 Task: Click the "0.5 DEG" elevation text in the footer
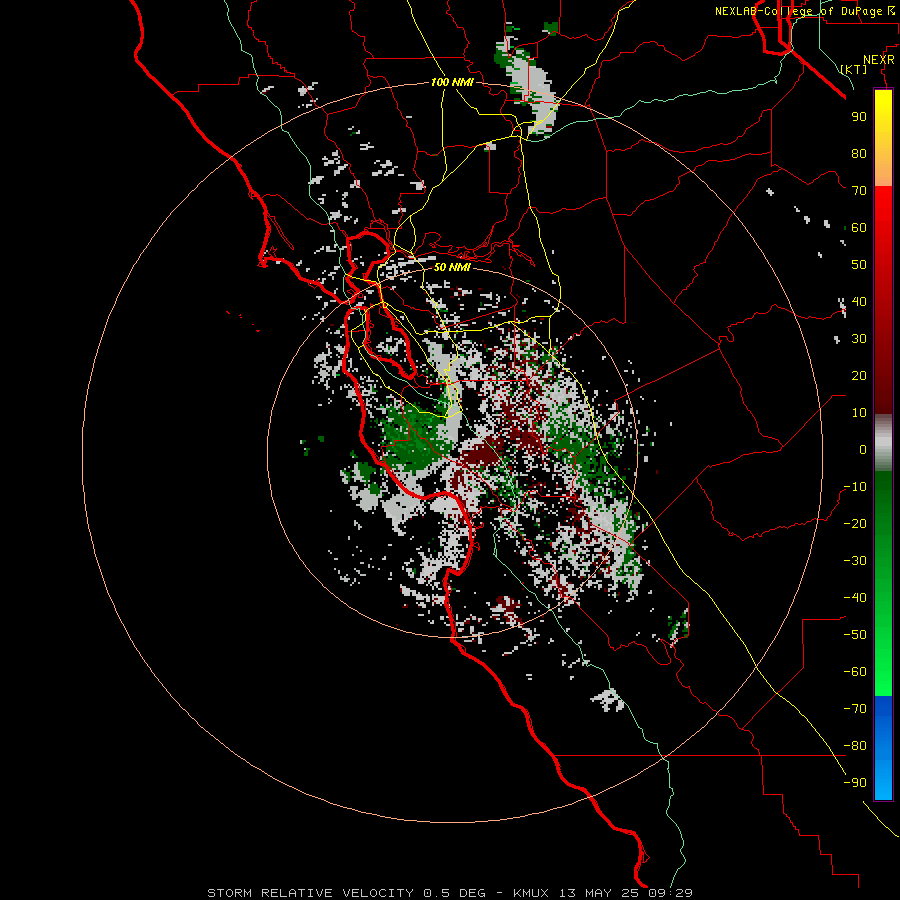click(454, 893)
